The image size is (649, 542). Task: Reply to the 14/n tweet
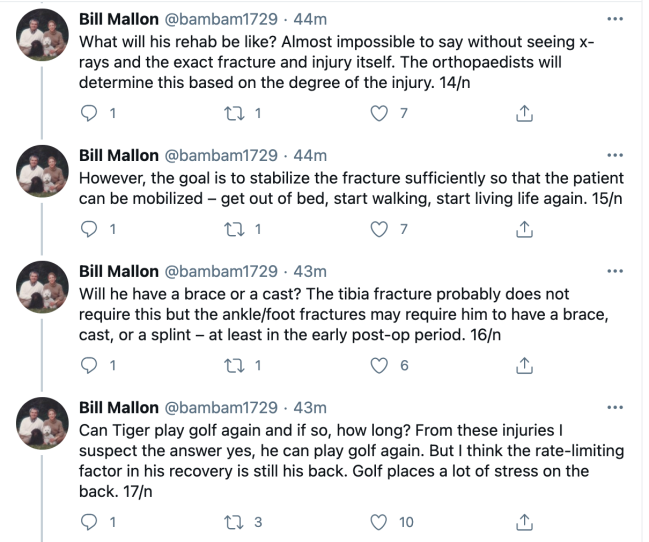click(x=90, y=114)
